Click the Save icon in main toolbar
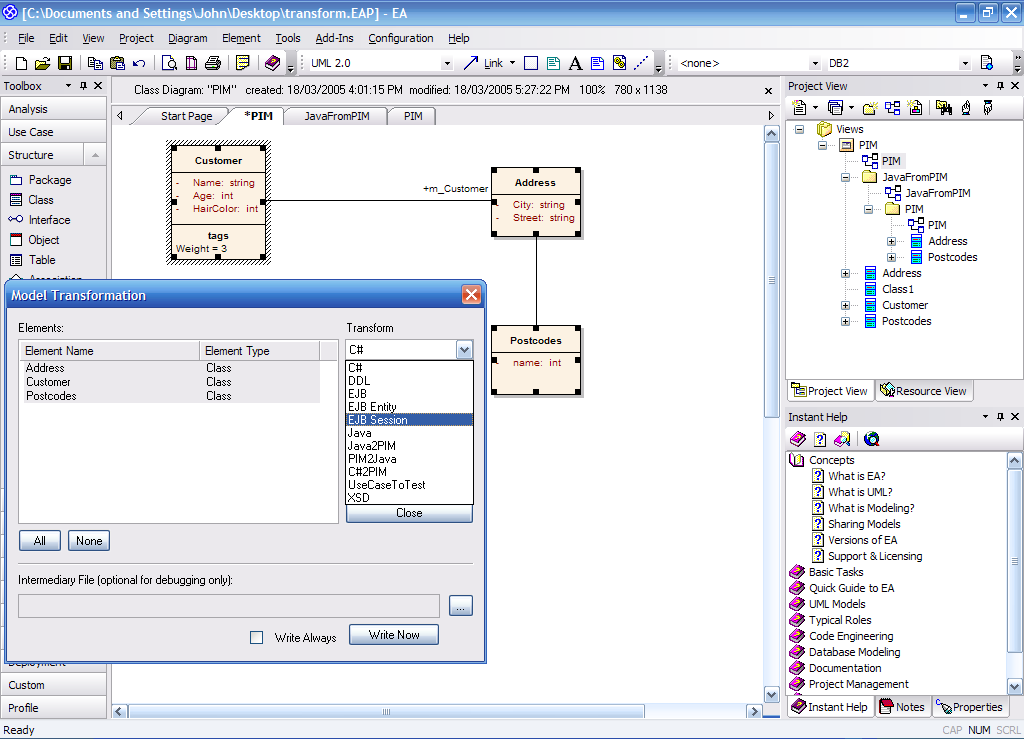 [65, 63]
